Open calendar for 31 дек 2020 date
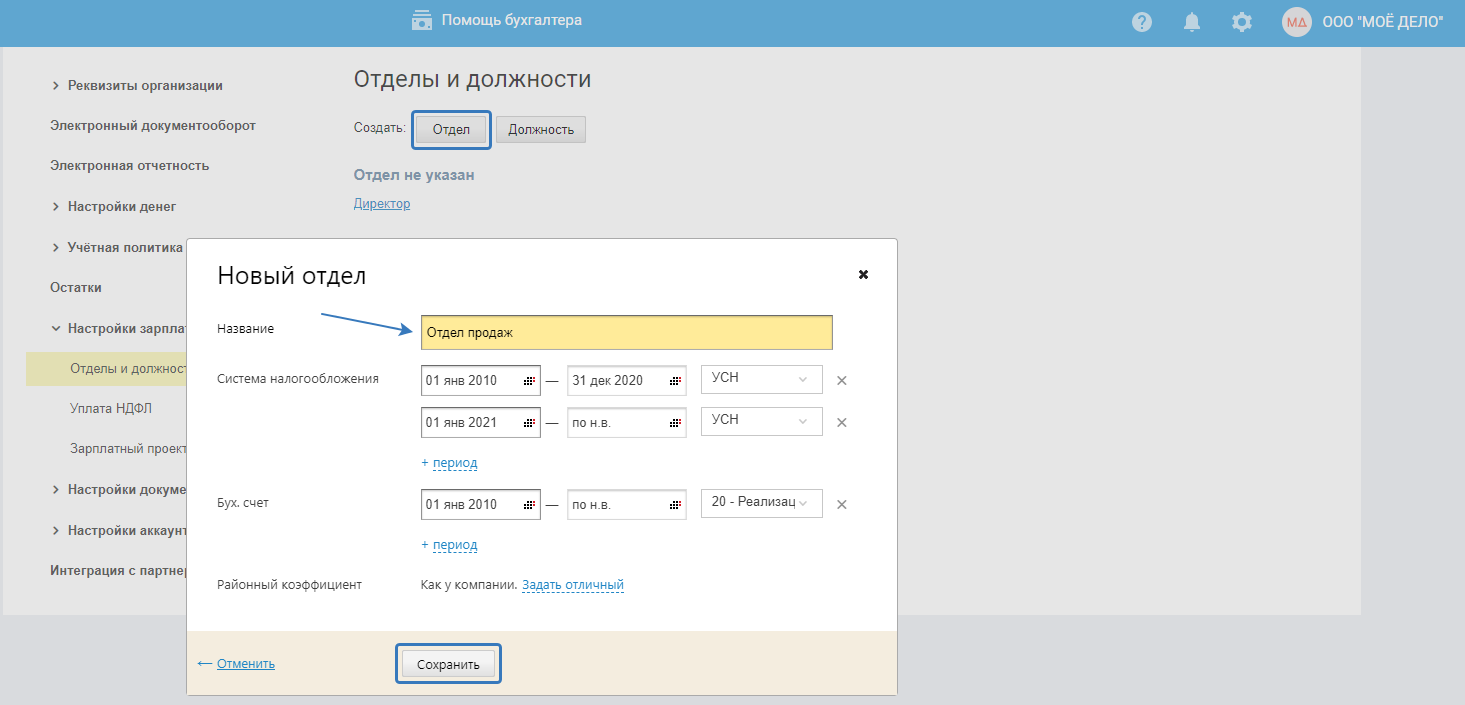Screen dimensions: 1465x705 coord(676,381)
